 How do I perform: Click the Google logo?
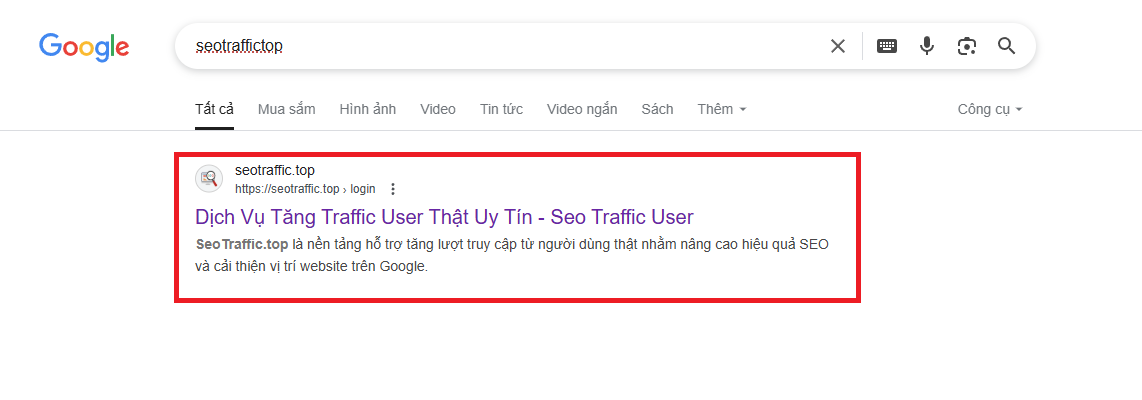point(84,47)
